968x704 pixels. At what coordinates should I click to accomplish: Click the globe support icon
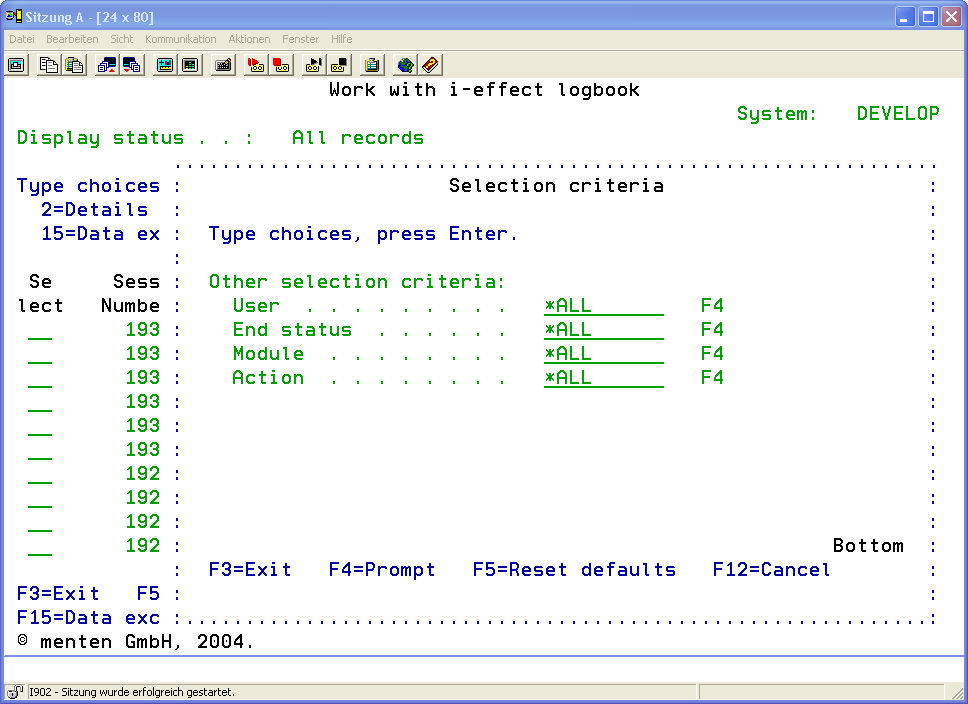[405, 65]
